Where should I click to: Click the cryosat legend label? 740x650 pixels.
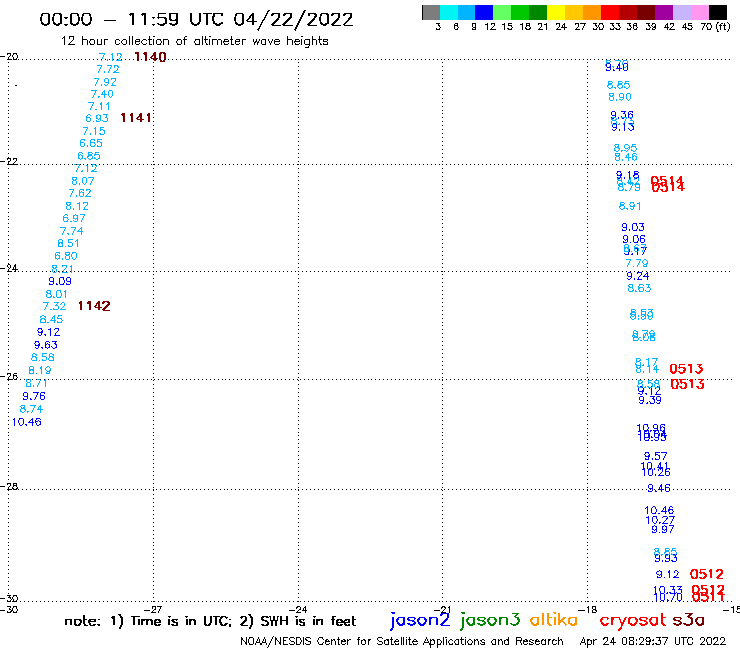click(633, 620)
